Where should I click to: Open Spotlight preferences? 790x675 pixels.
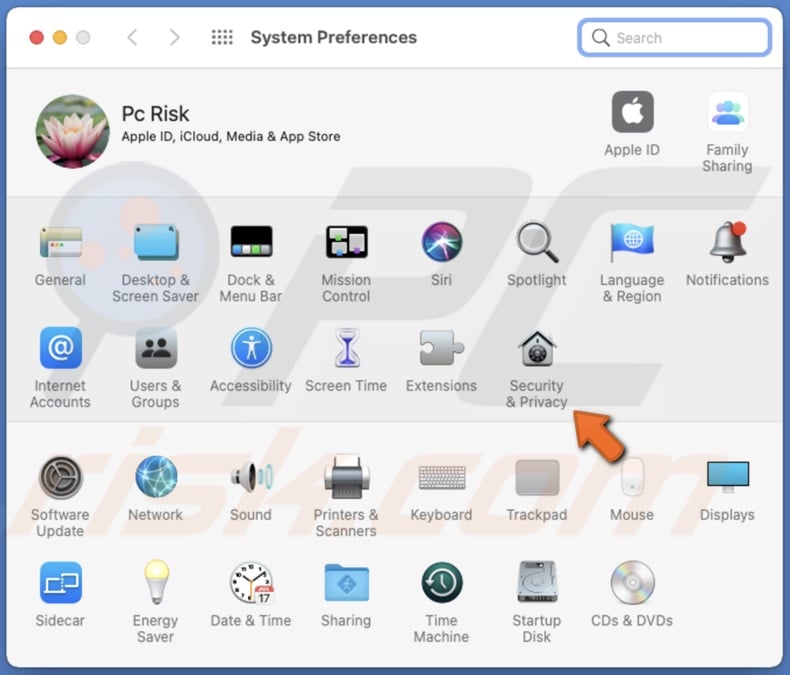(536, 244)
